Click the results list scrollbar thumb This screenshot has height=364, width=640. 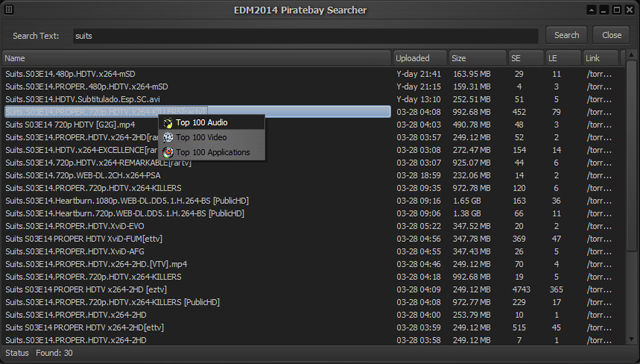[631, 155]
